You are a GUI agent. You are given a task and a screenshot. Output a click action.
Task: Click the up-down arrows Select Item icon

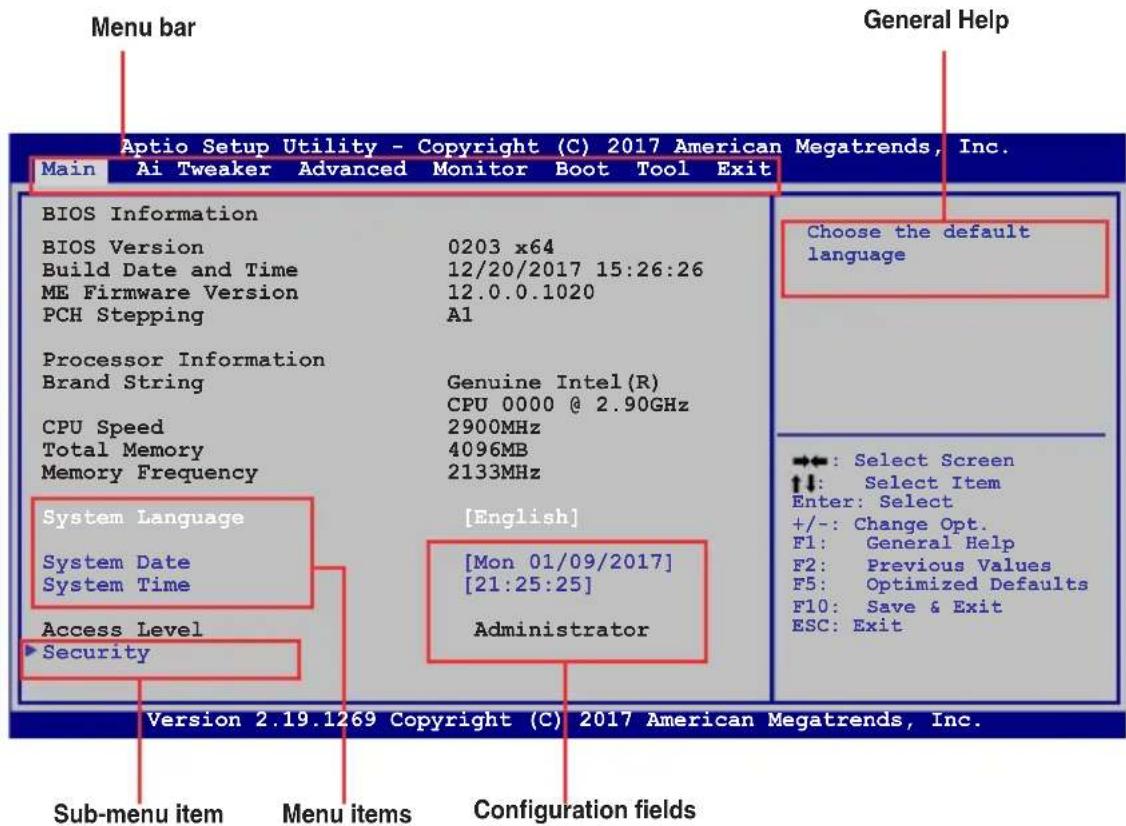tap(804, 483)
